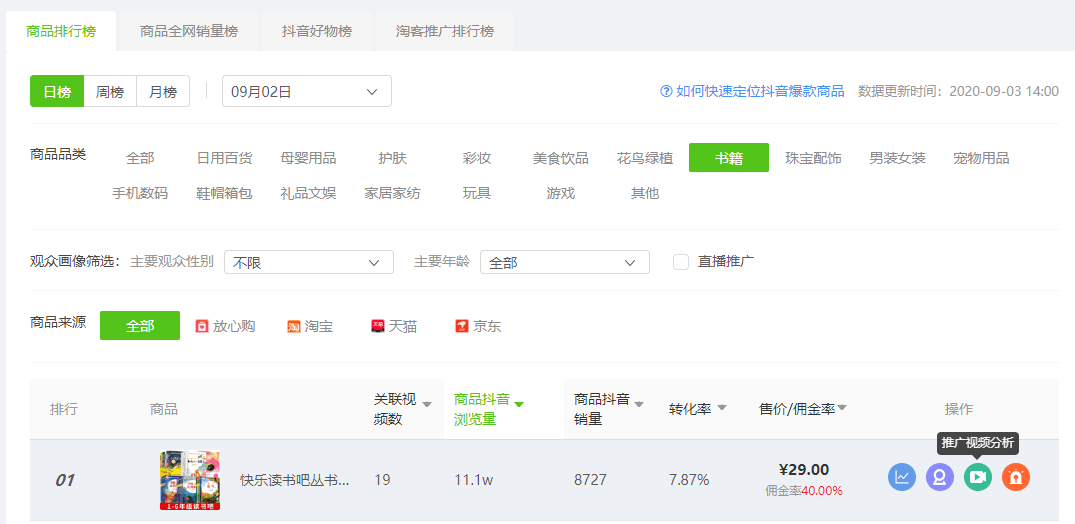Click the 快乐读书吧丛书 product thumbnail

(x=190, y=480)
